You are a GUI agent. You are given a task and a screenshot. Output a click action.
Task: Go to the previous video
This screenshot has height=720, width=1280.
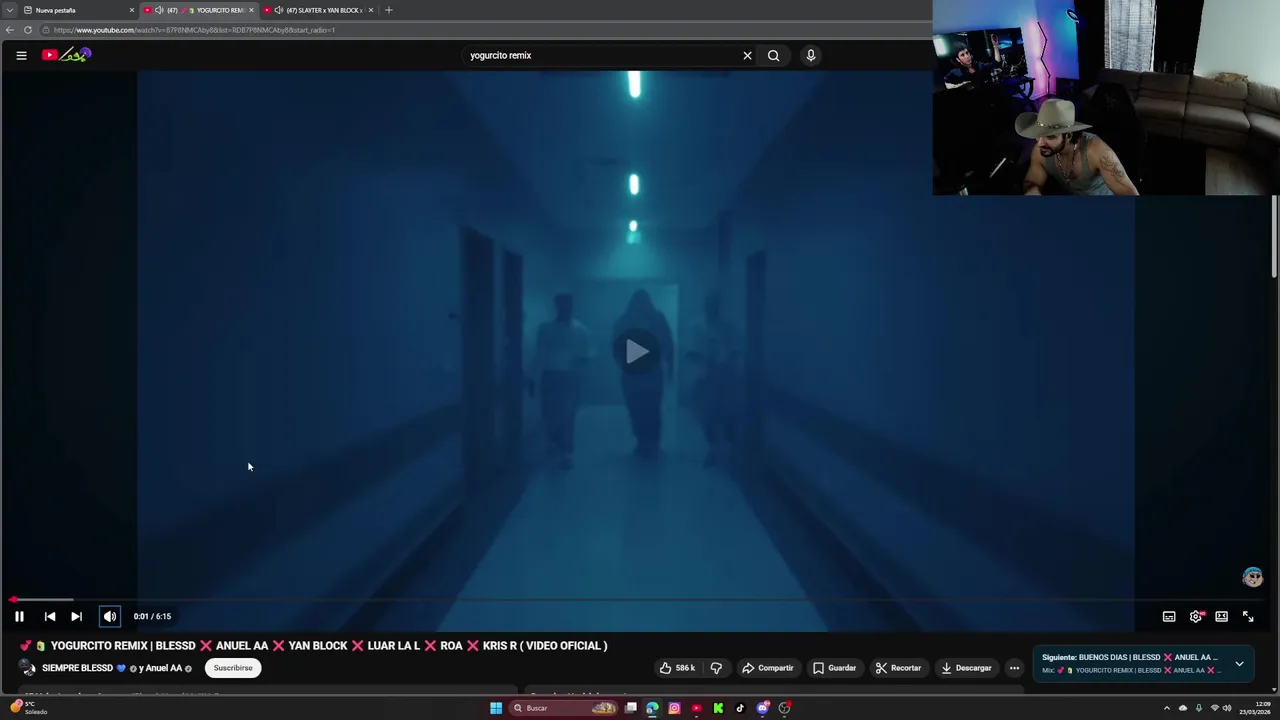point(49,617)
